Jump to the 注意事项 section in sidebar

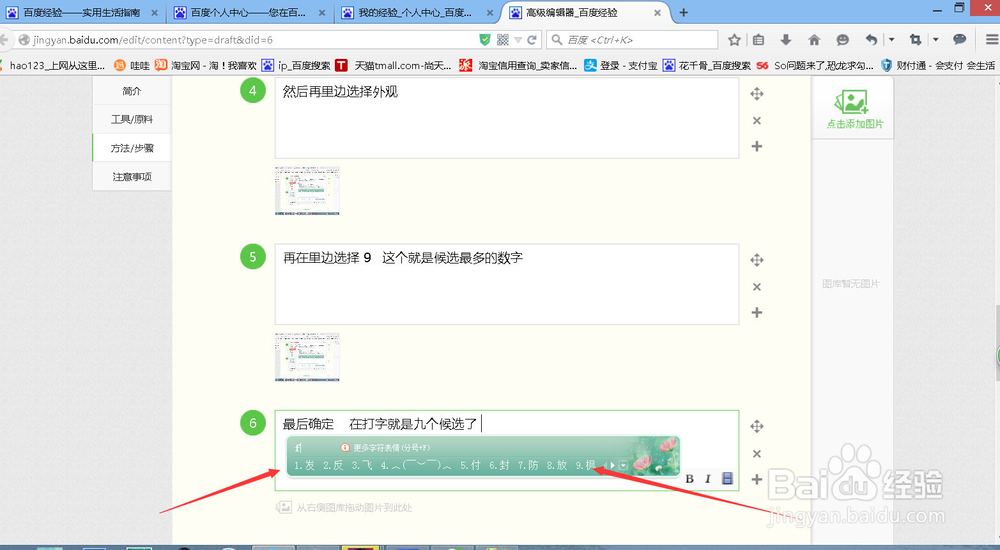click(x=132, y=177)
